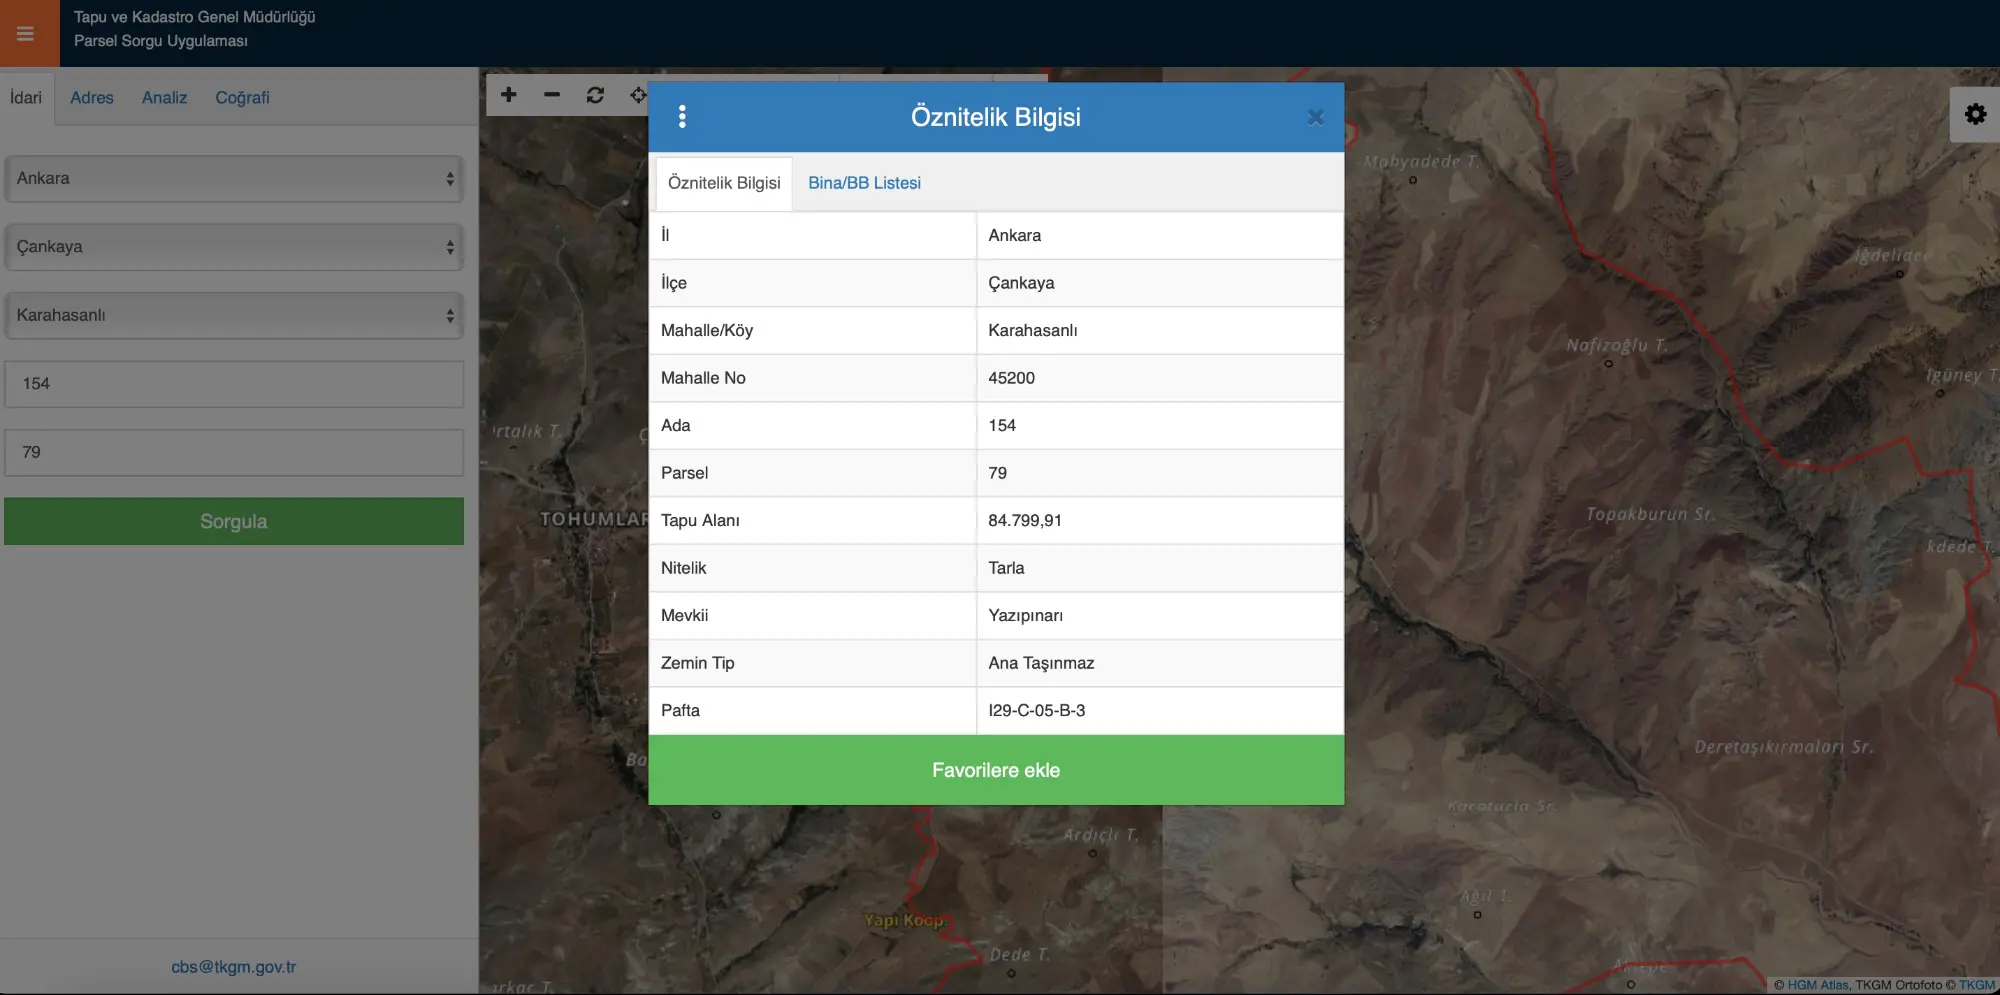Zoom out with the minus map icon
The height and width of the screenshot is (995, 2000).
pyautogui.click(x=552, y=95)
